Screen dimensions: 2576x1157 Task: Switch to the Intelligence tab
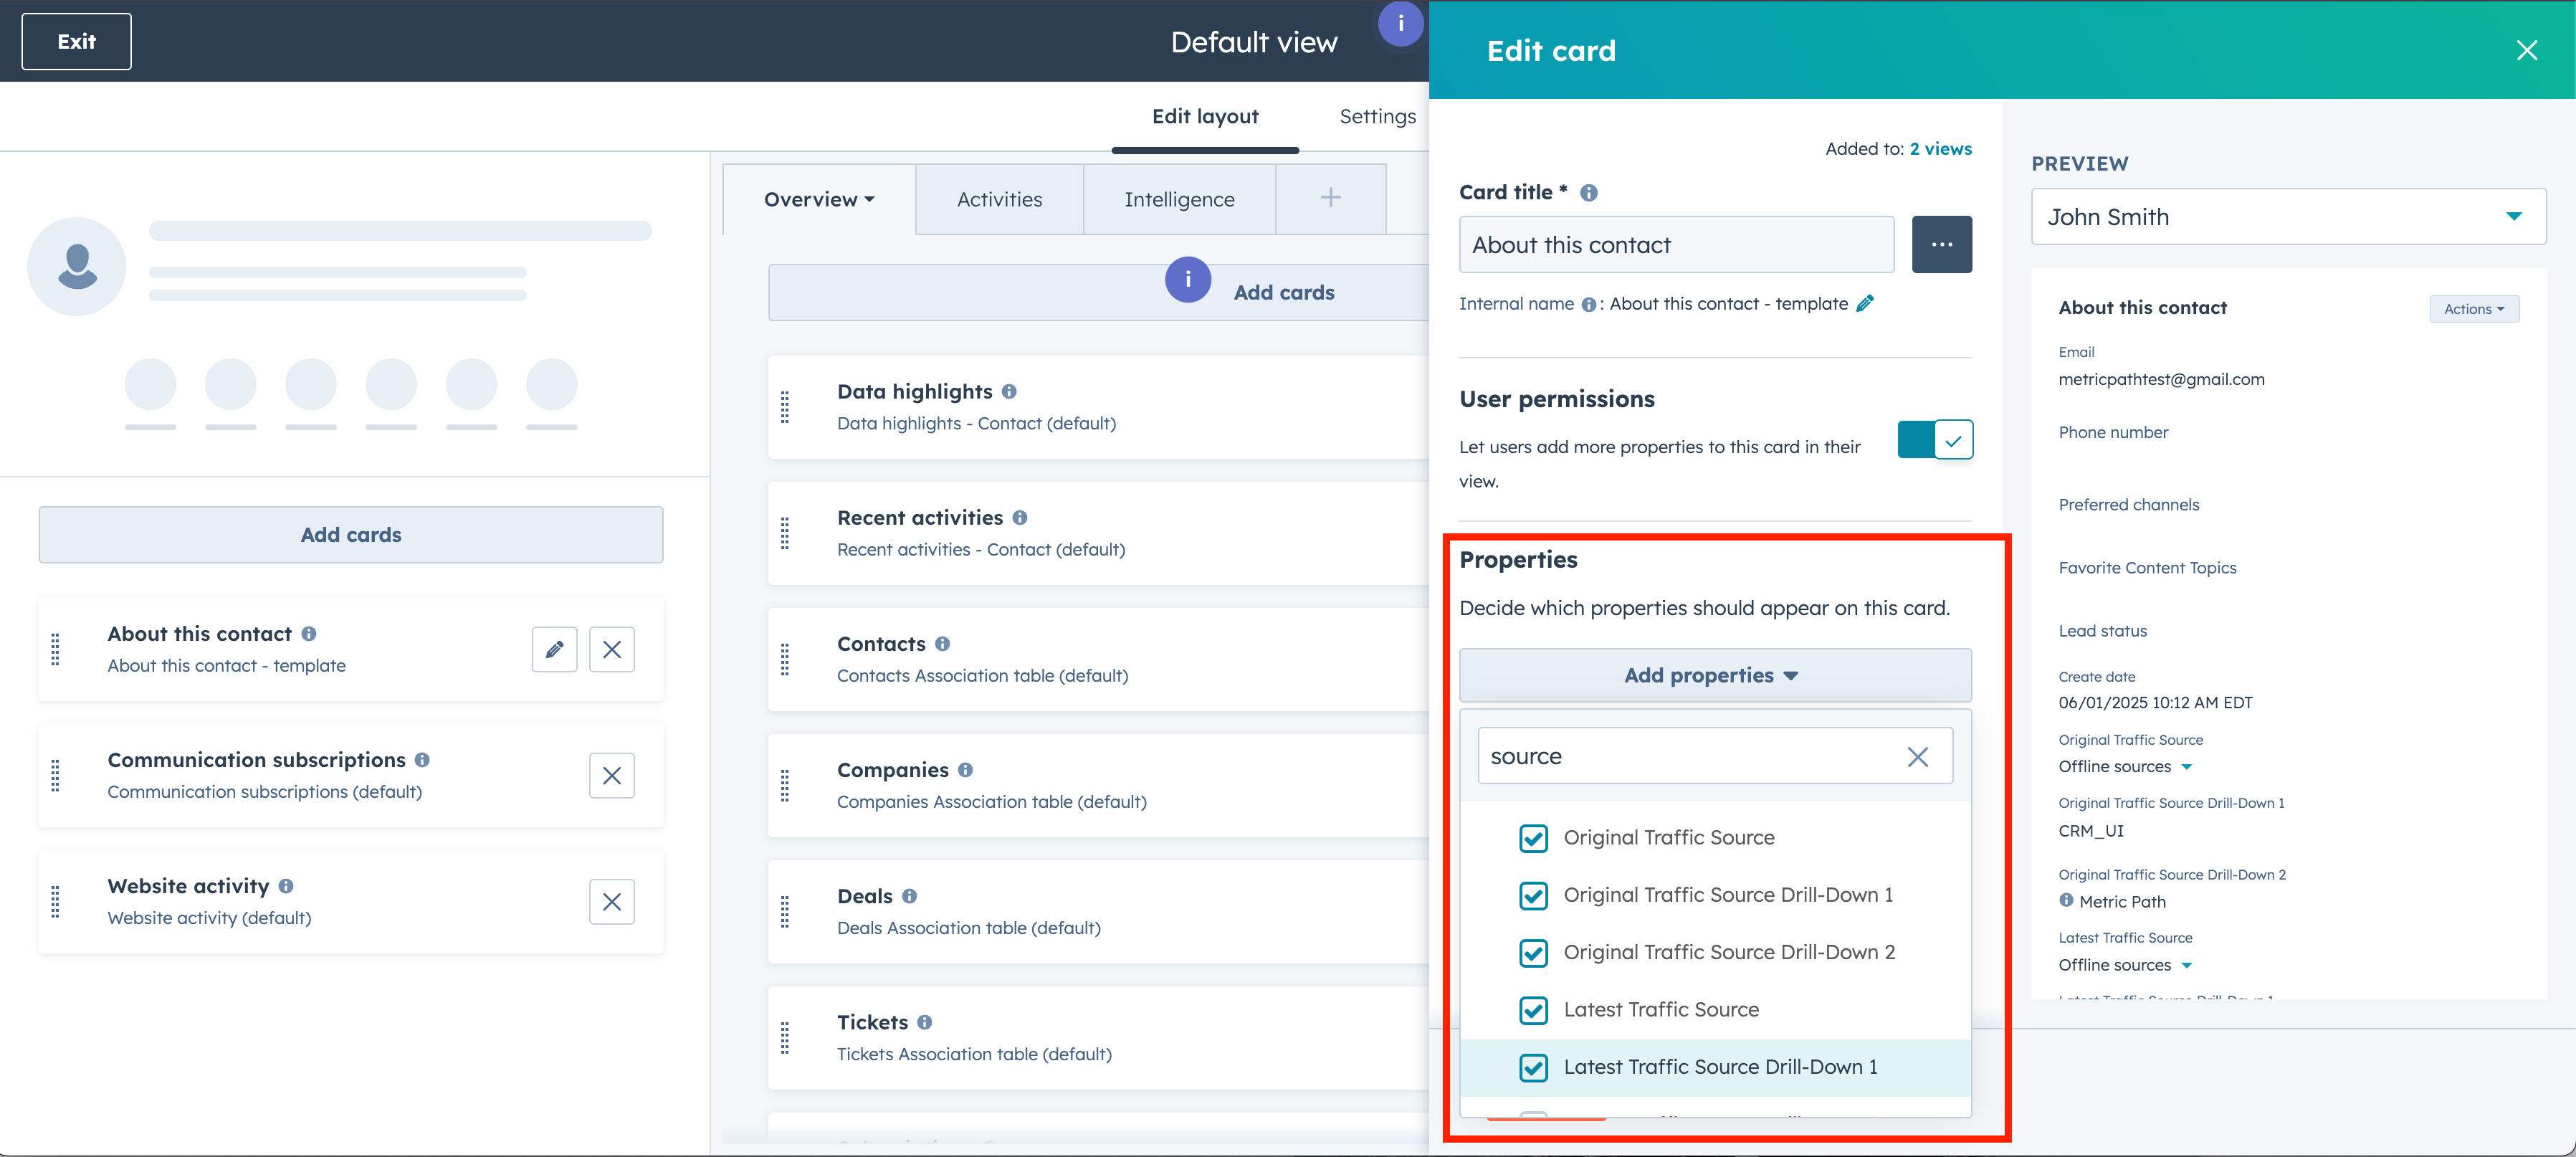[x=1178, y=200]
